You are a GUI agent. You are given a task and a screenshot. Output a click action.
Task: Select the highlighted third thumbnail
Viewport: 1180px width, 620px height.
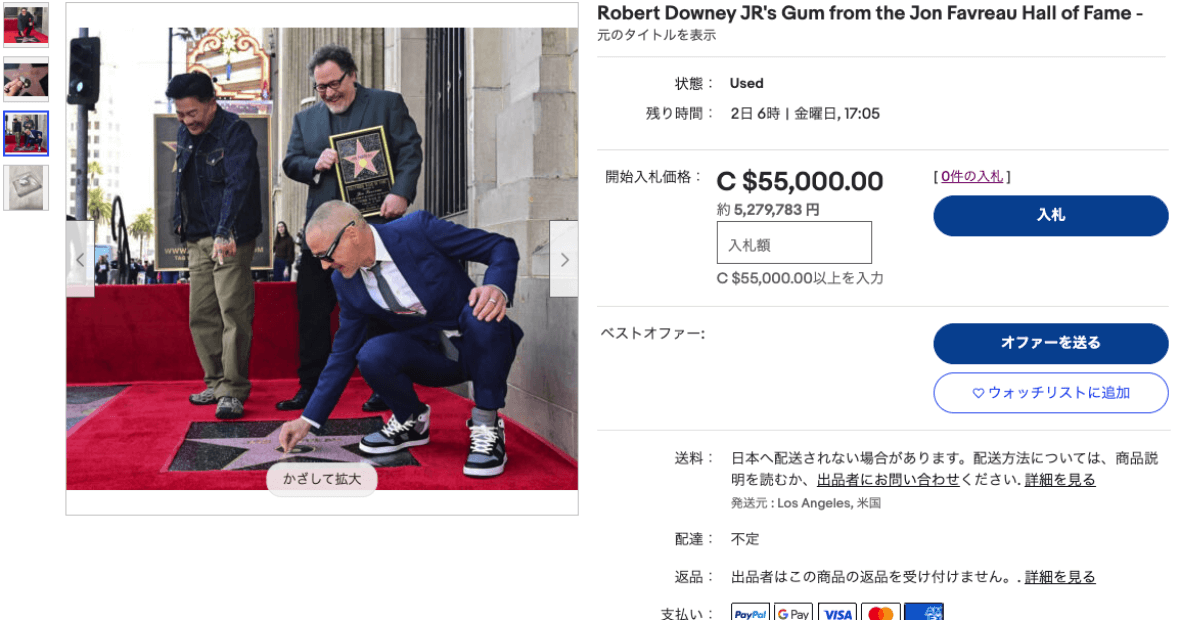click(x=26, y=133)
